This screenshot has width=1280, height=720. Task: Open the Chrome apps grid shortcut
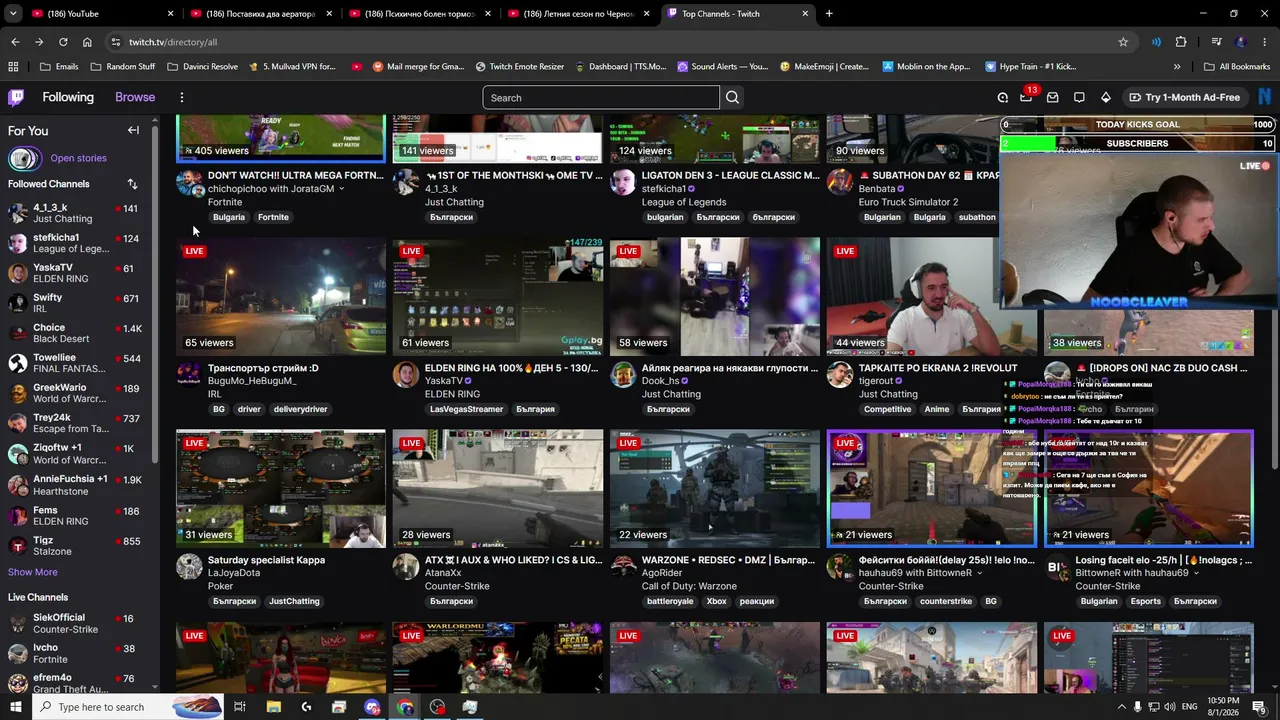coord(13,67)
